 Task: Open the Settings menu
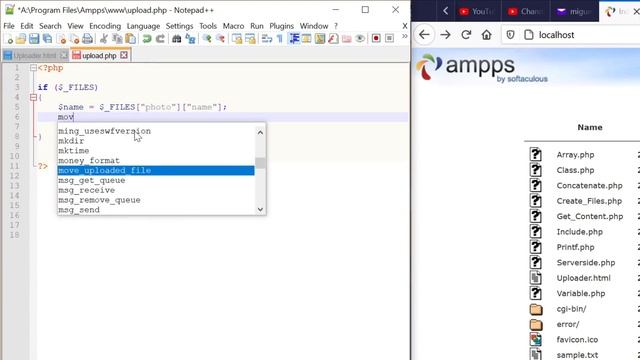[x=179, y=26]
